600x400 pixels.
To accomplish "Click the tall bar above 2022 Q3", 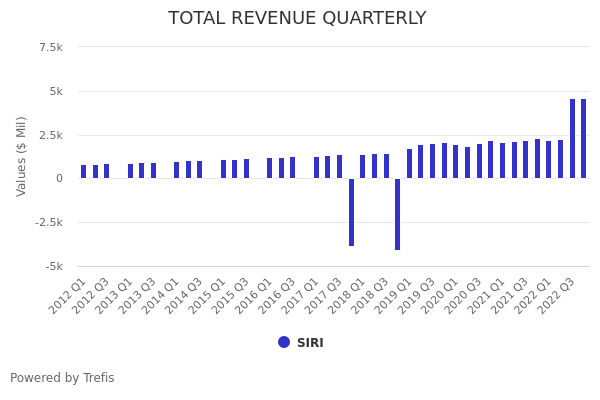I will pyautogui.click(x=573, y=139).
